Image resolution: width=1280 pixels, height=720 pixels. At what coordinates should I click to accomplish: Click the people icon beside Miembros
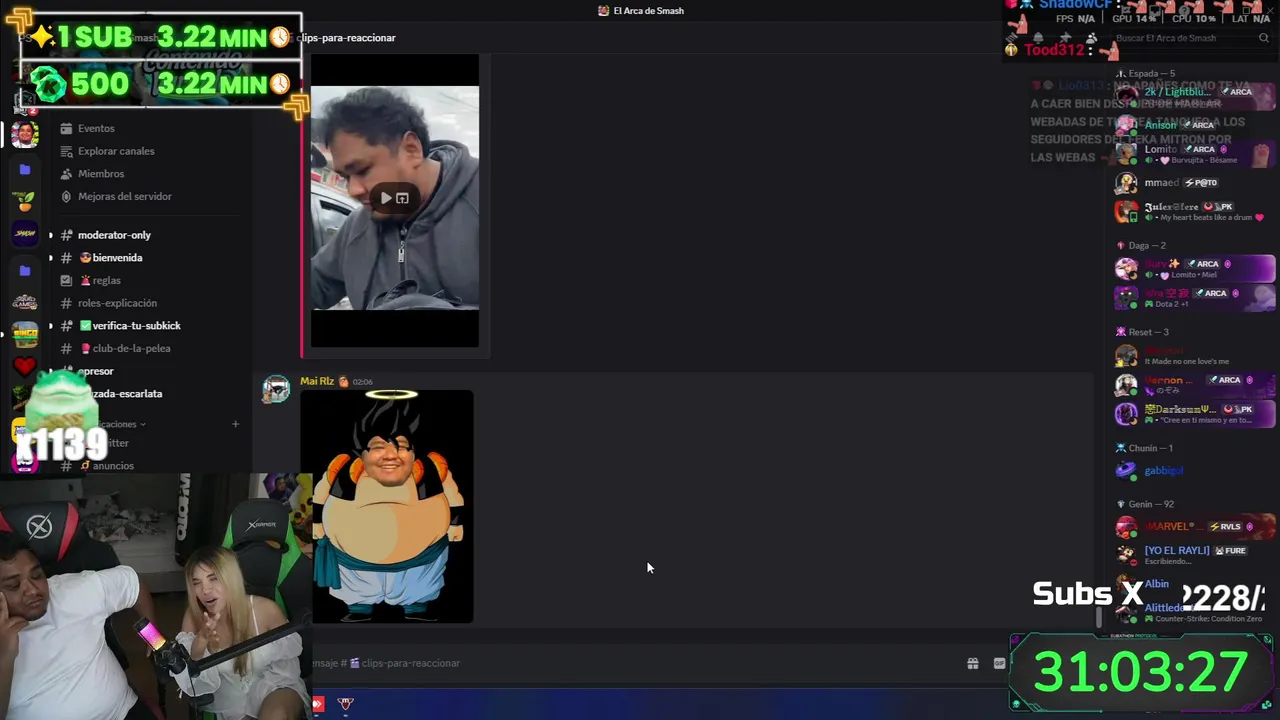[66, 174]
